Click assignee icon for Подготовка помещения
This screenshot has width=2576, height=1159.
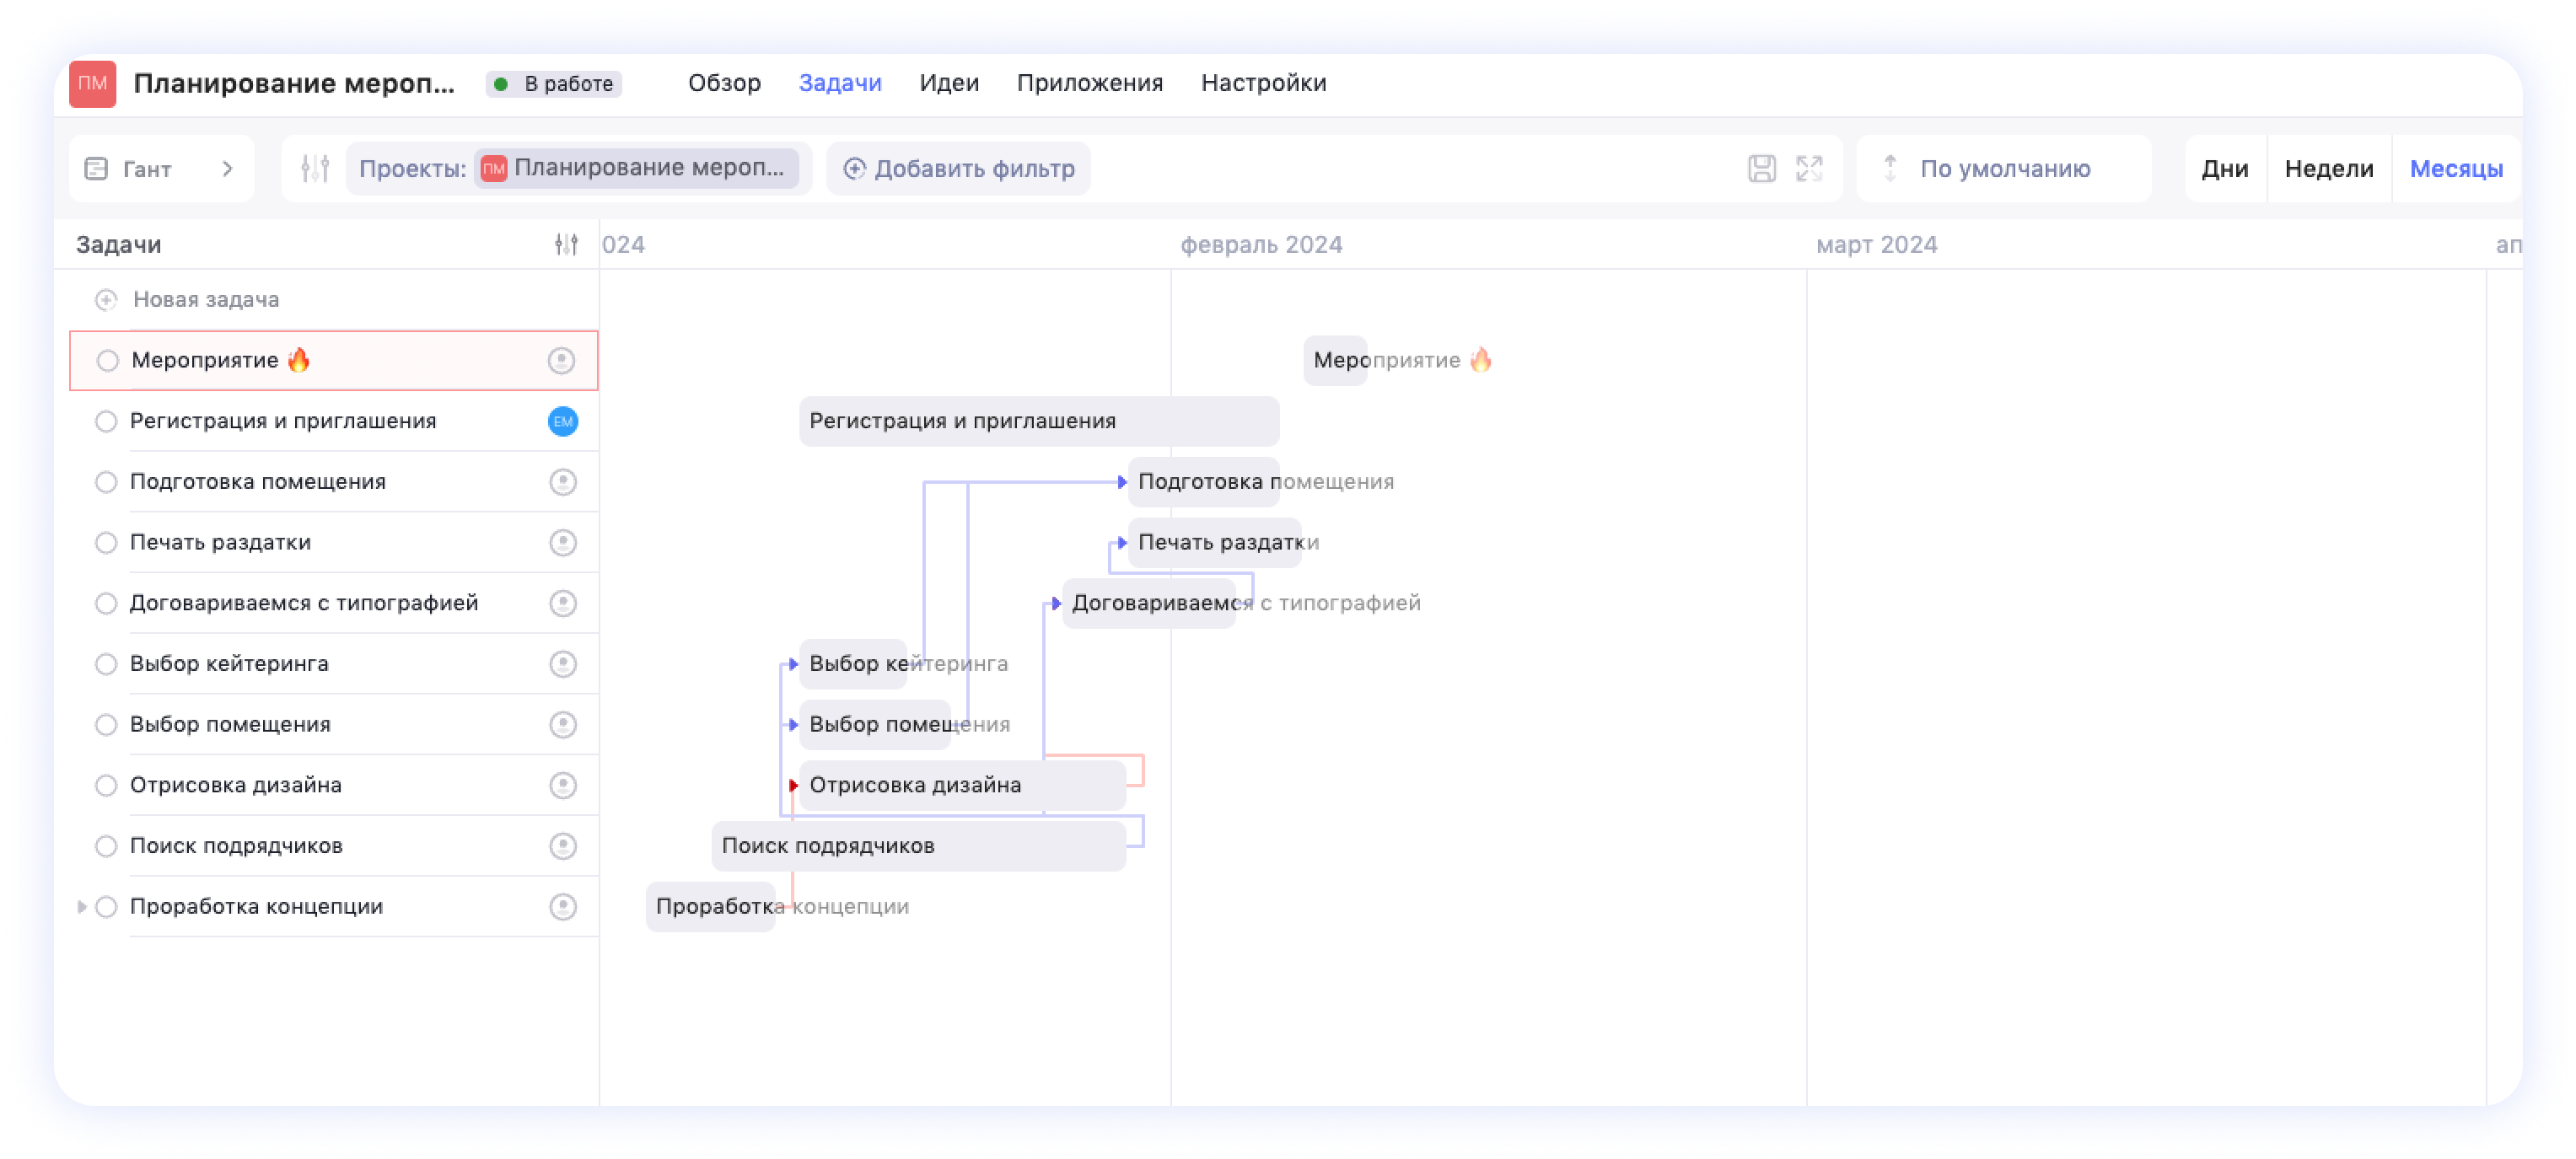tap(563, 482)
